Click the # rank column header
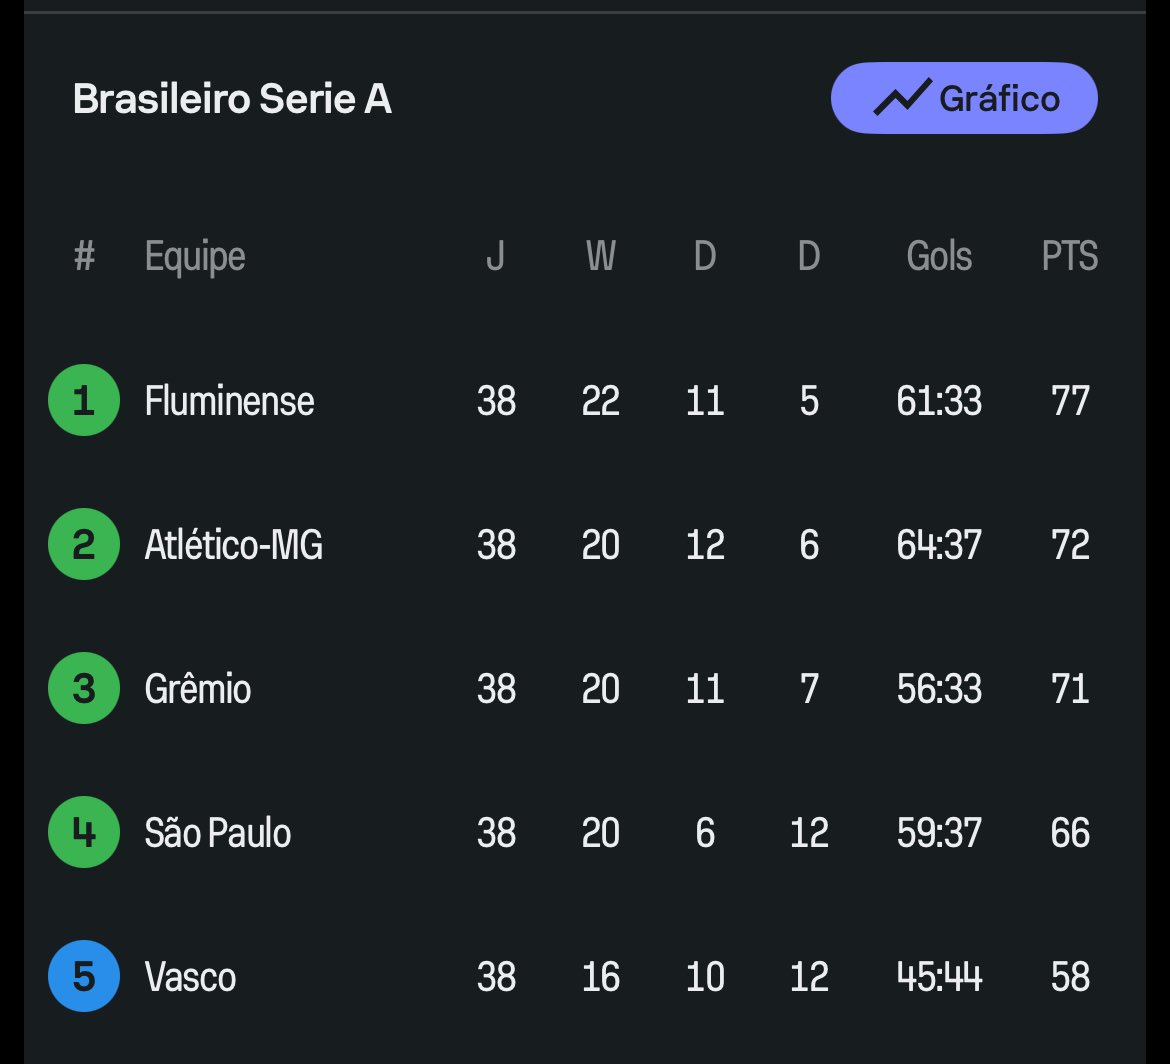 pos(84,256)
